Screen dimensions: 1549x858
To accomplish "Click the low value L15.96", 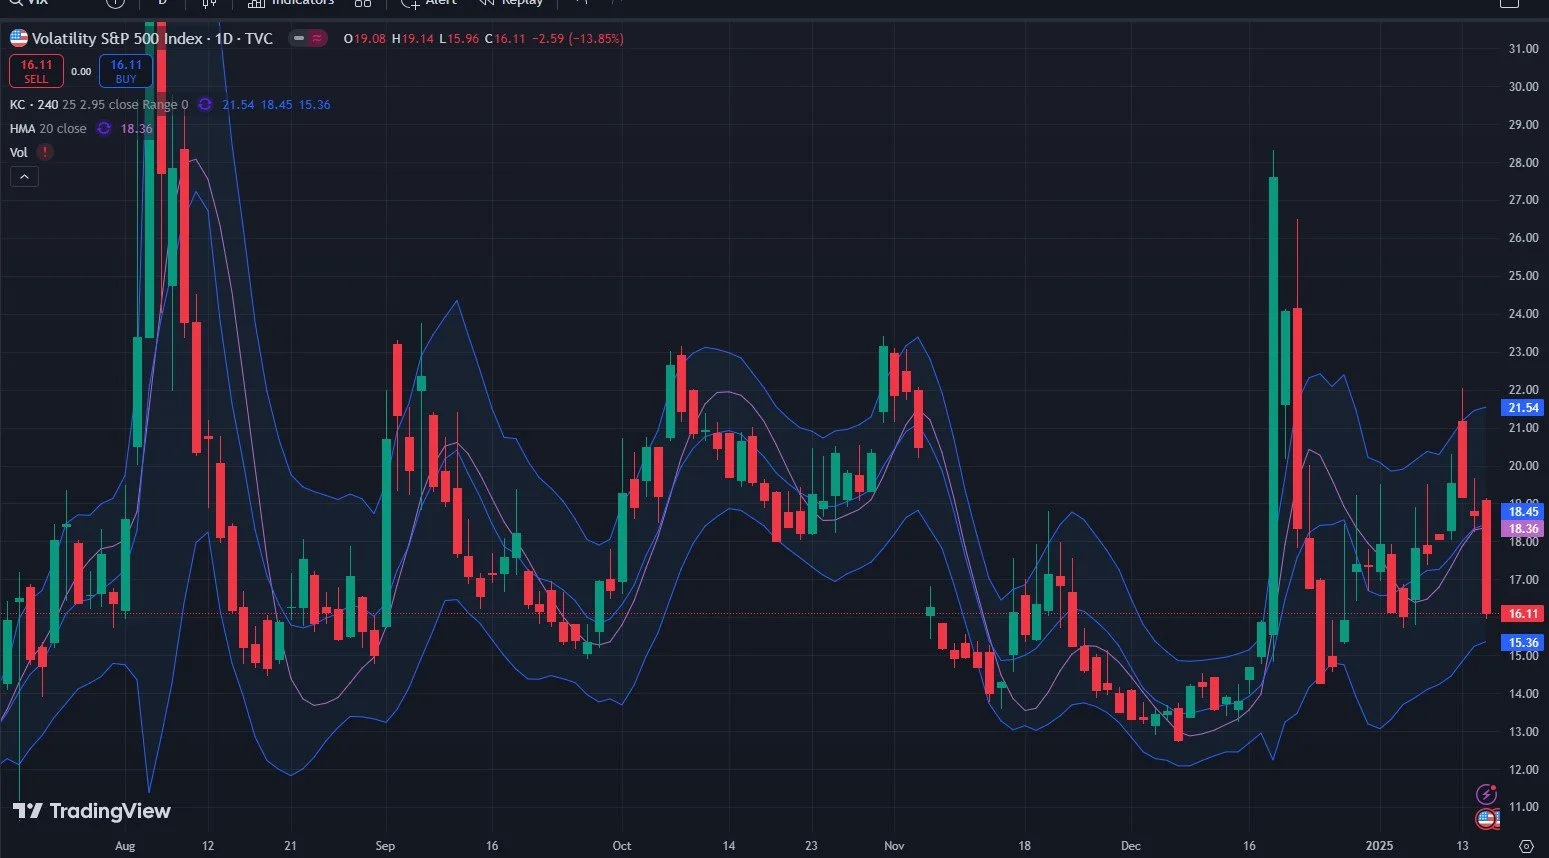I will 459,38.
